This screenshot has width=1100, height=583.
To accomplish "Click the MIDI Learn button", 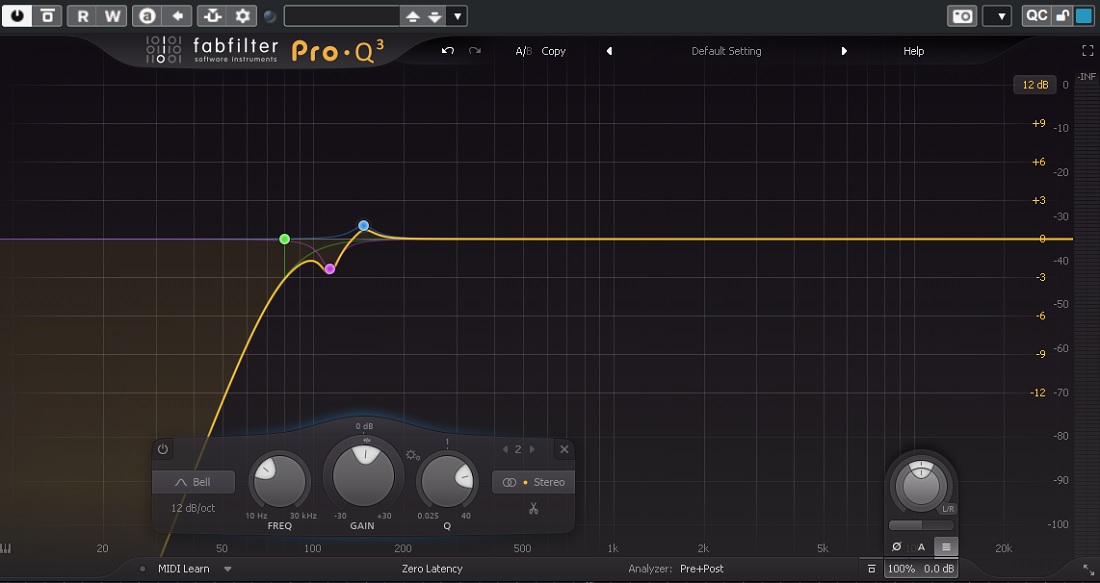I will pyautogui.click(x=184, y=569).
